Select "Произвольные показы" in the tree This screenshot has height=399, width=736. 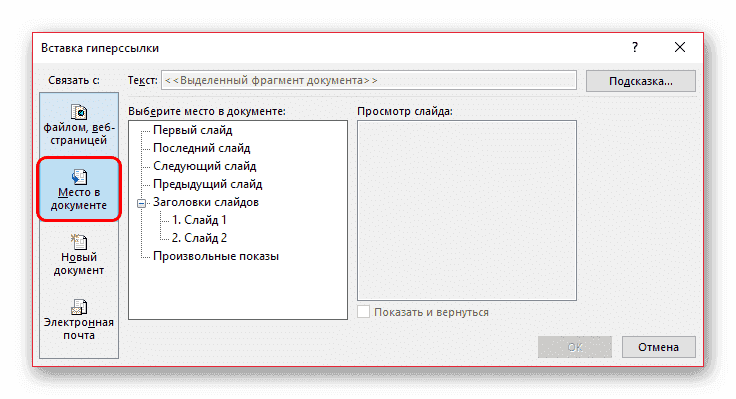pos(216,256)
